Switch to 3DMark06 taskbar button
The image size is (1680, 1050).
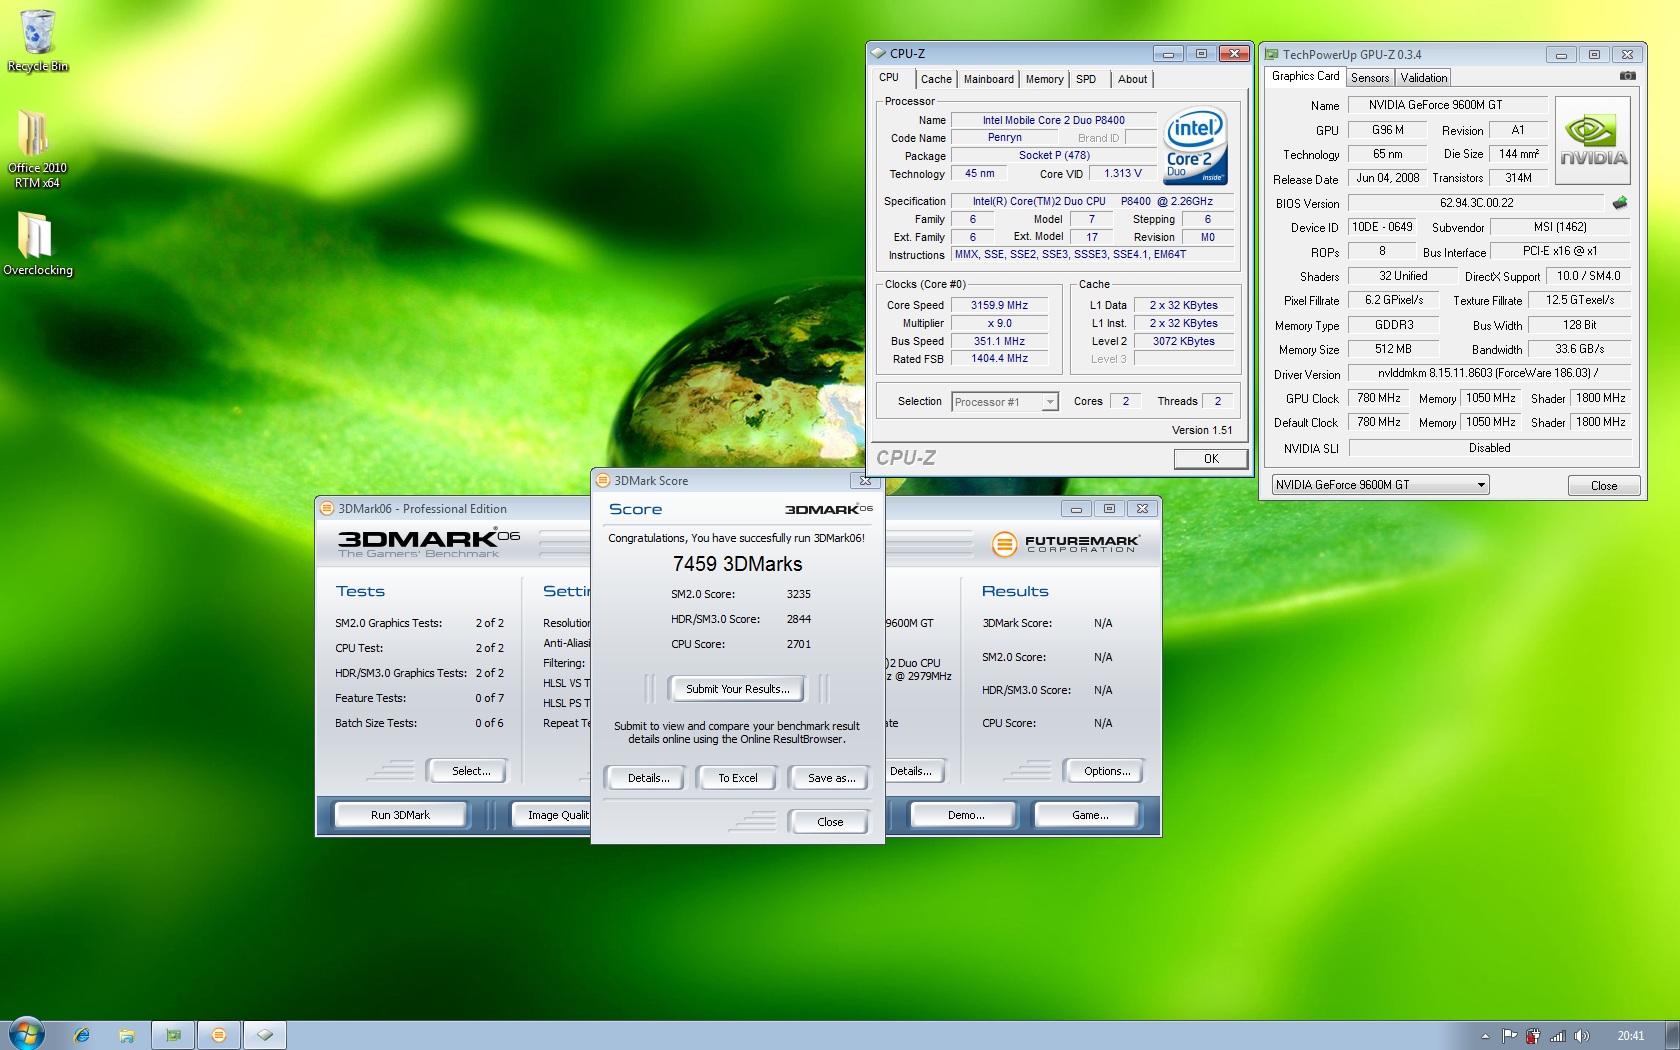[x=219, y=1035]
